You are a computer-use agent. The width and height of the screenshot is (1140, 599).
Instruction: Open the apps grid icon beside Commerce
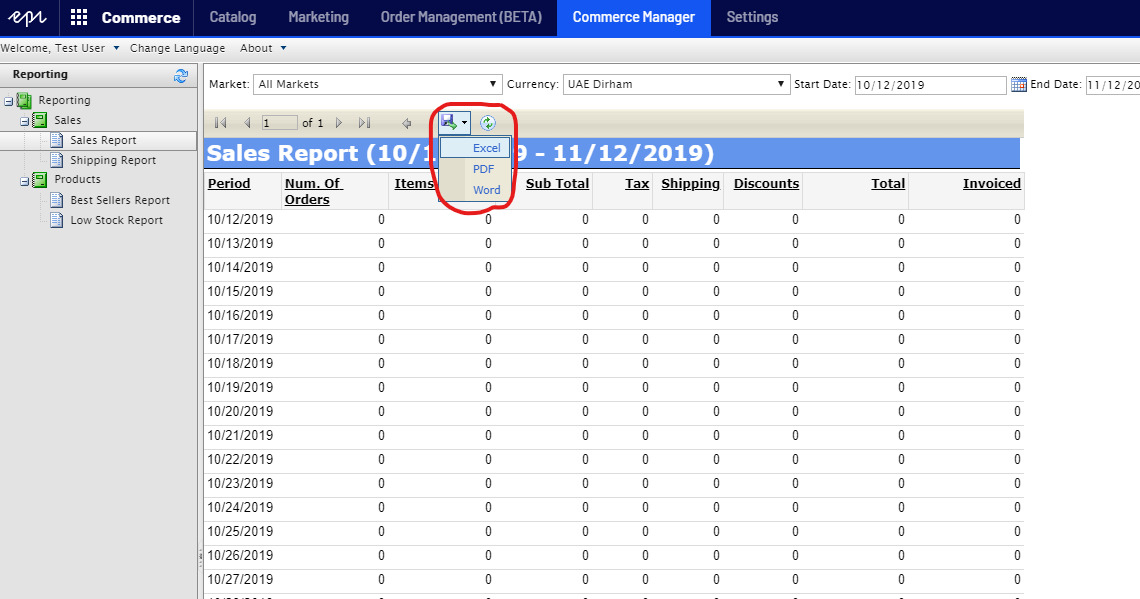tap(79, 17)
